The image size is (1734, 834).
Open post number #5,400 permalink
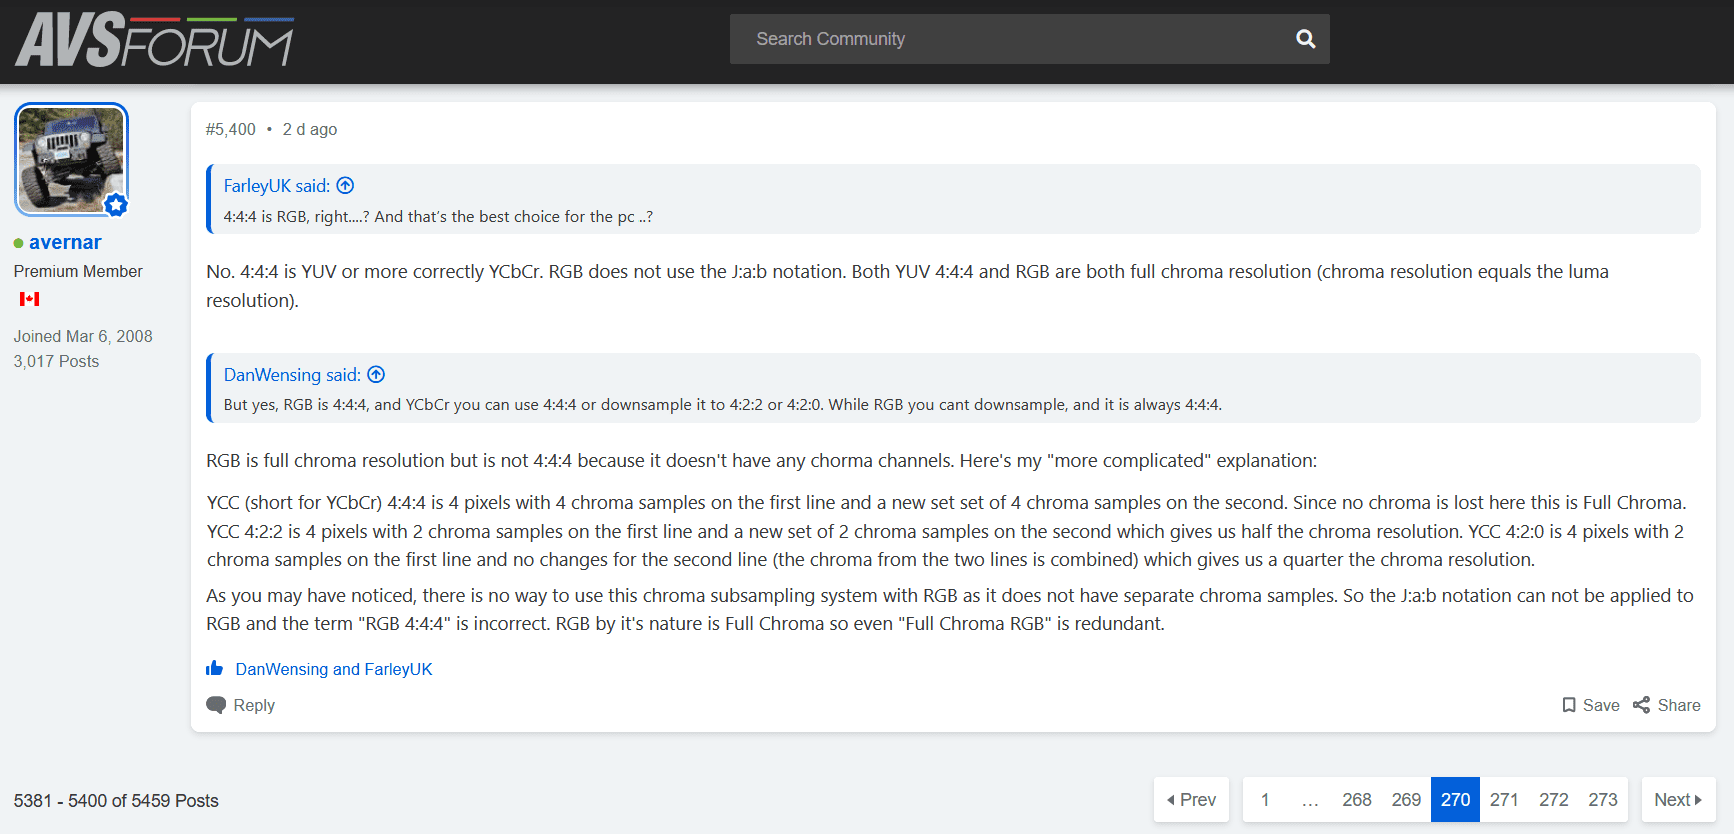[231, 129]
